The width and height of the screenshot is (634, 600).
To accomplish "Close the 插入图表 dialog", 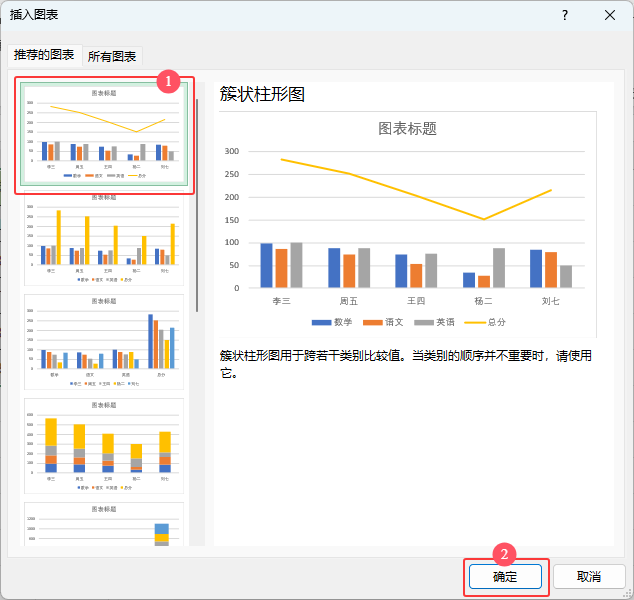I will (610, 15).
